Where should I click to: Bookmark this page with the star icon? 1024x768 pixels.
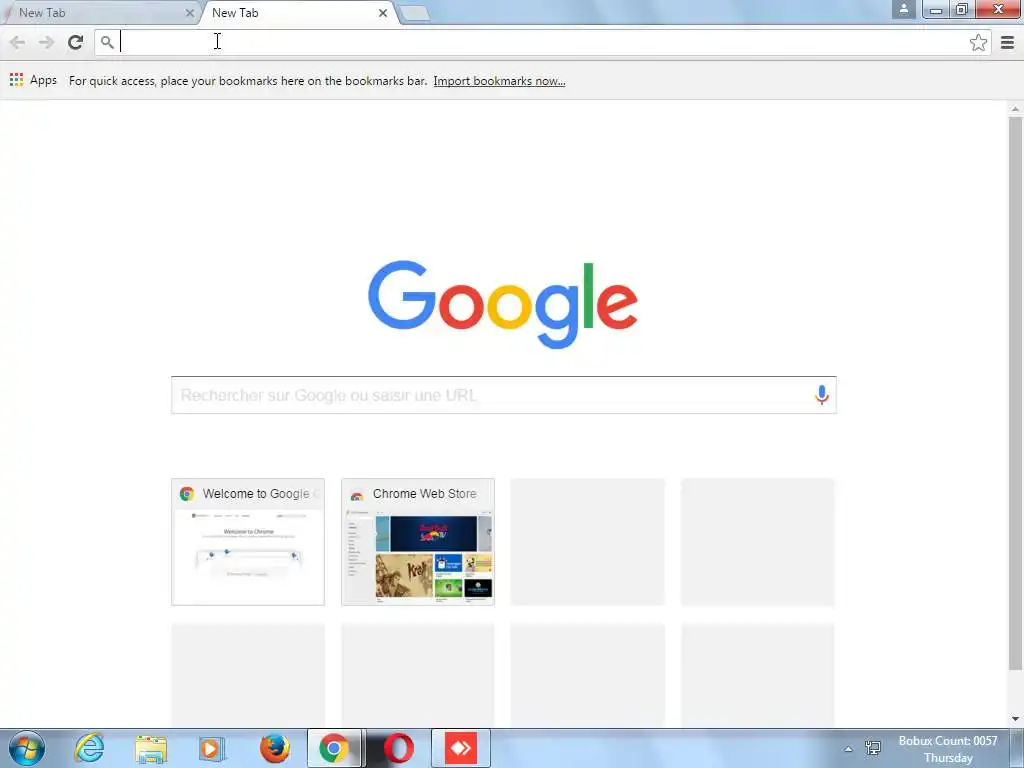(x=978, y=42)
